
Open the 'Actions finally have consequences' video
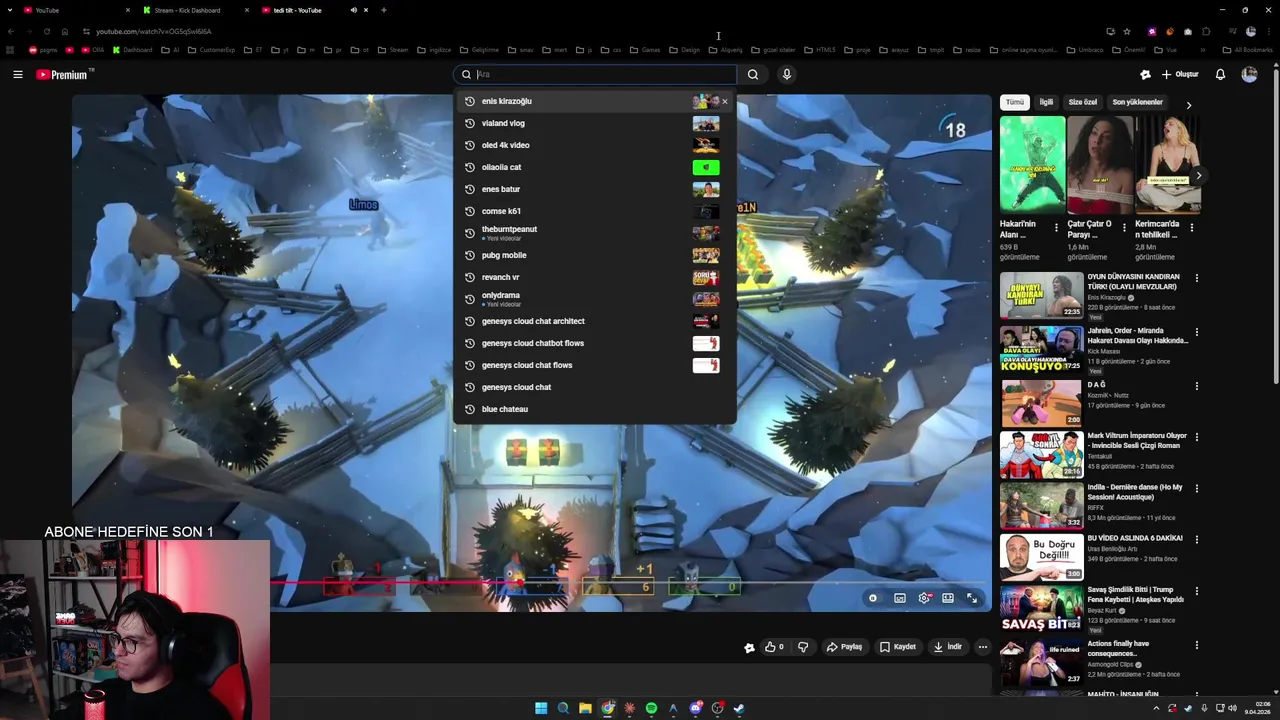point(1041,661)
